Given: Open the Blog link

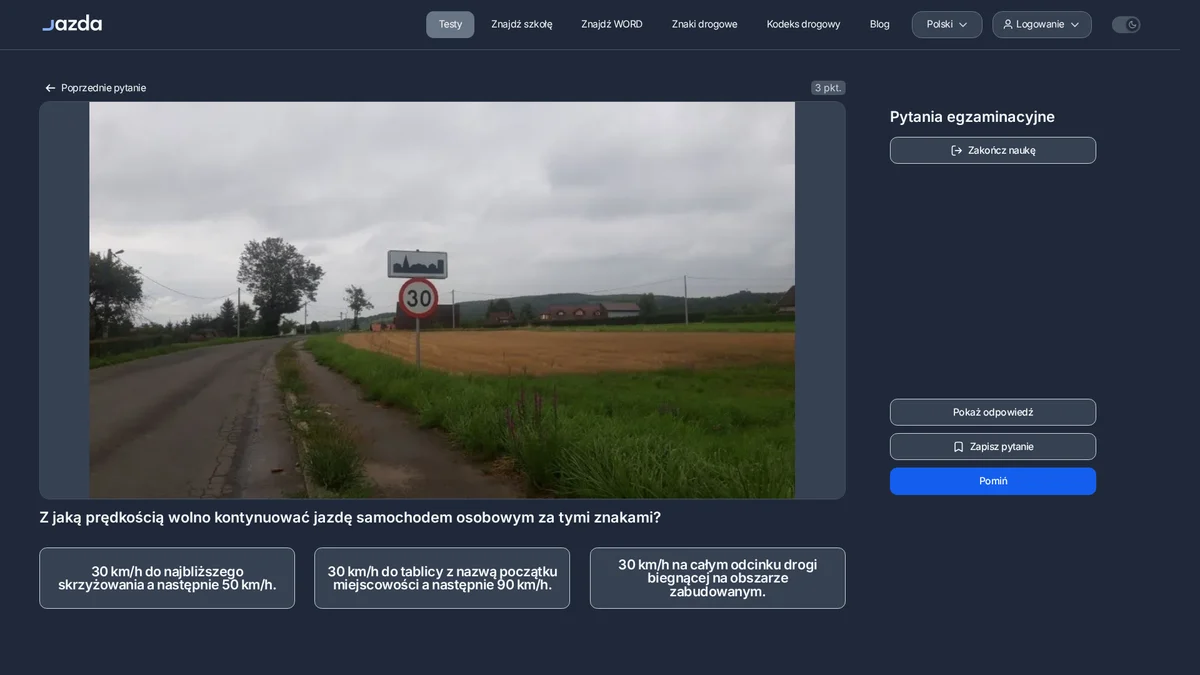Looking at the screenshot, I should 880,24.
